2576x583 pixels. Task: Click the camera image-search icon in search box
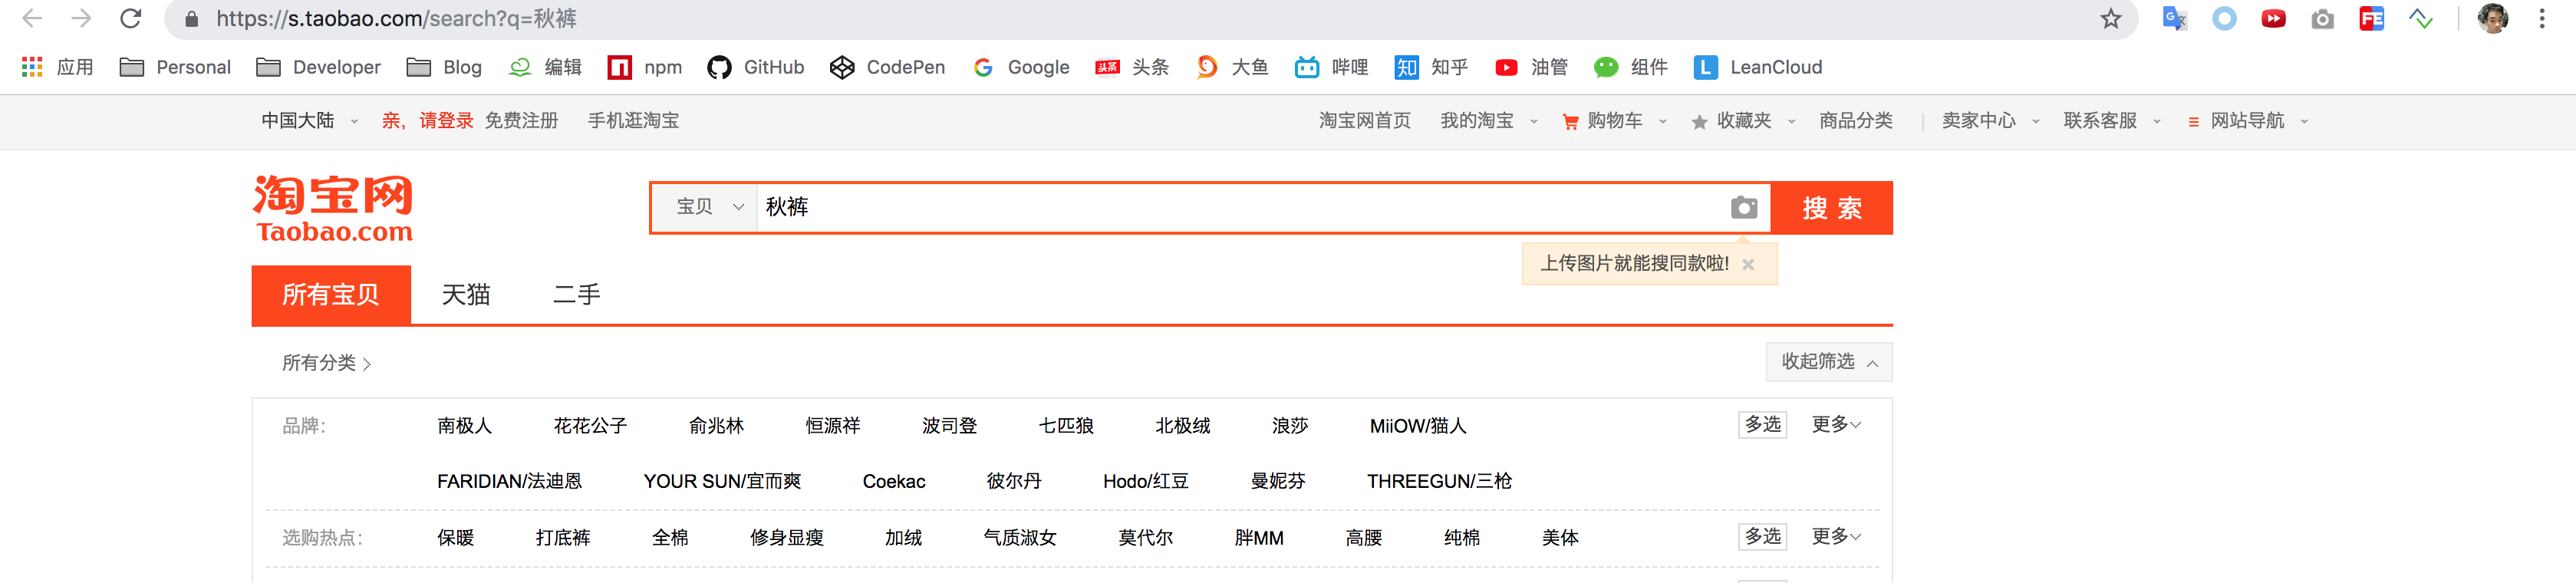point(1743,207)
